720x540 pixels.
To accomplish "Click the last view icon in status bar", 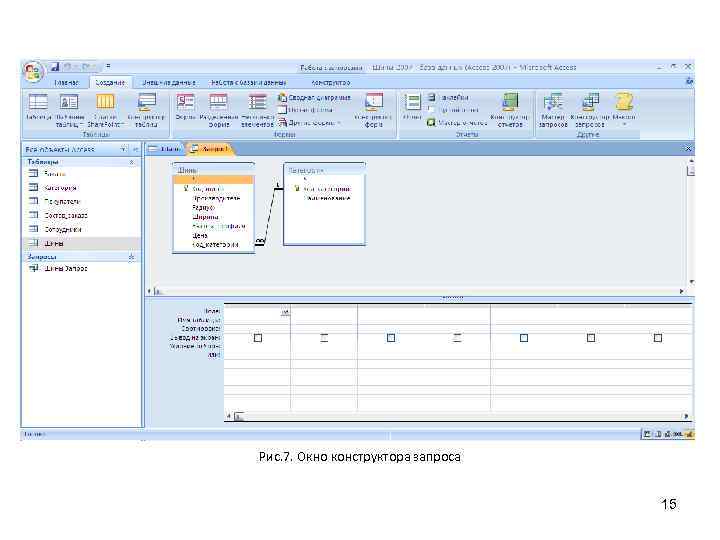I will (x=688, y=434).
